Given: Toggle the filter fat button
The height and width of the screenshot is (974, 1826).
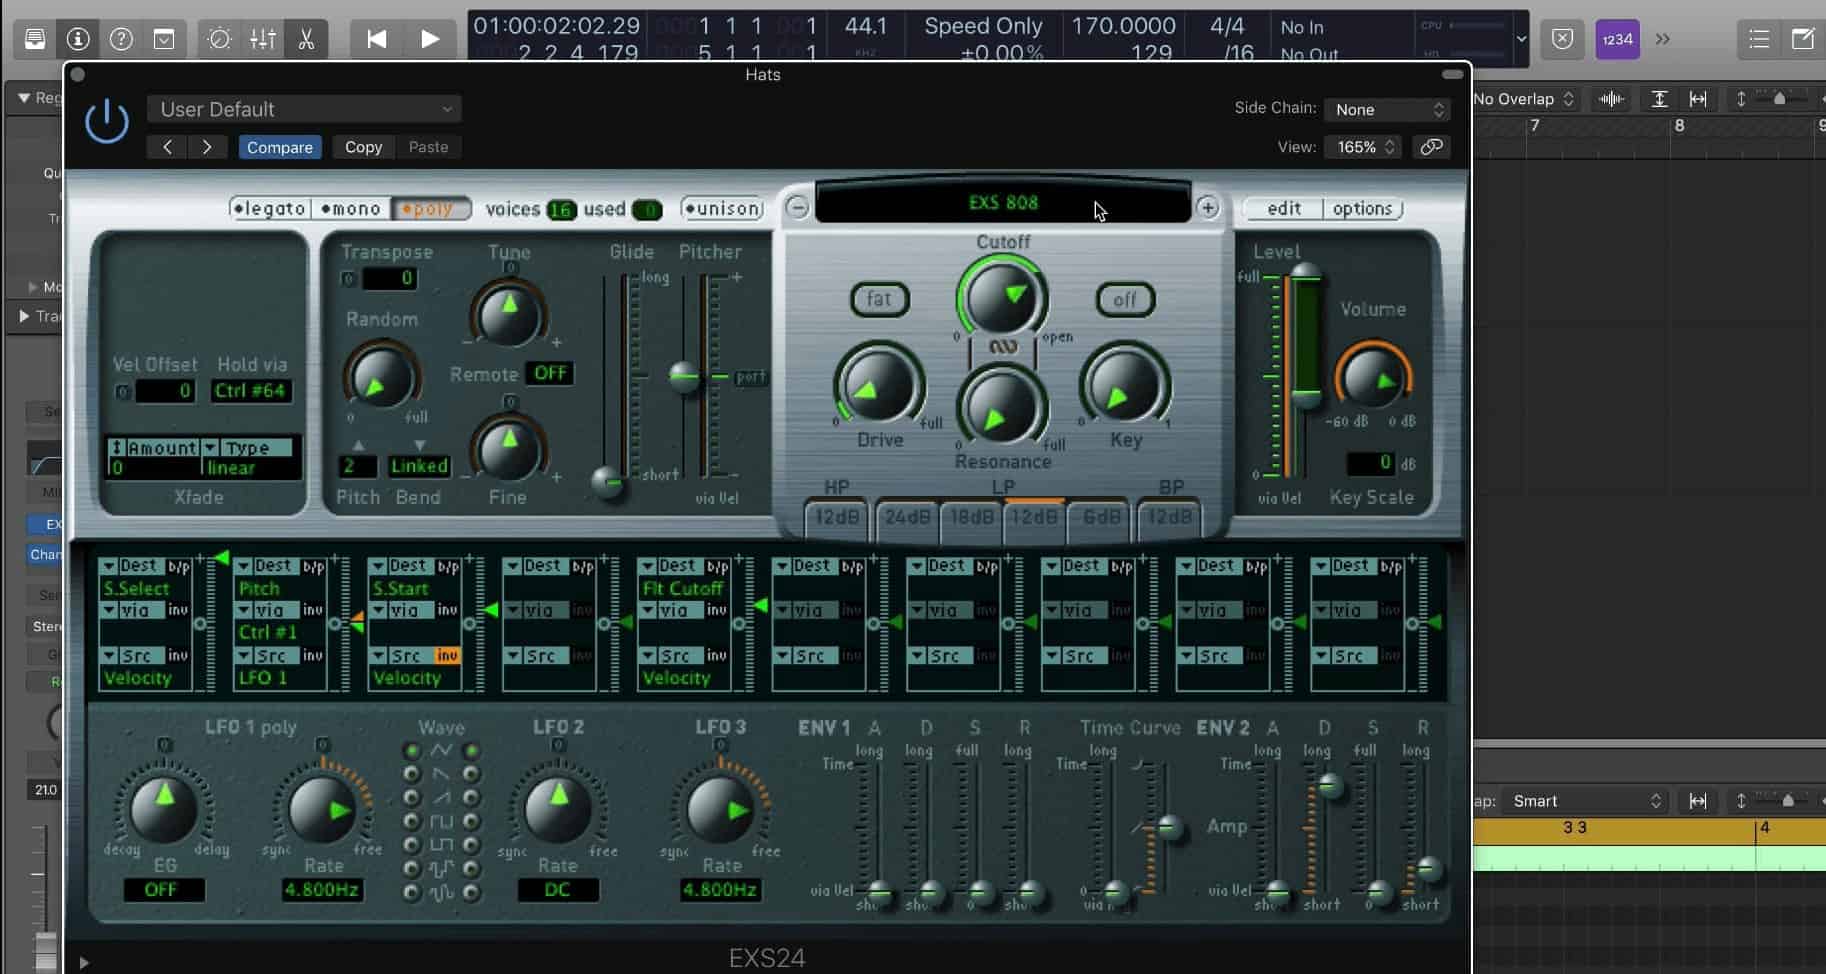Looking at the screenshot, I should pos(879,299).
